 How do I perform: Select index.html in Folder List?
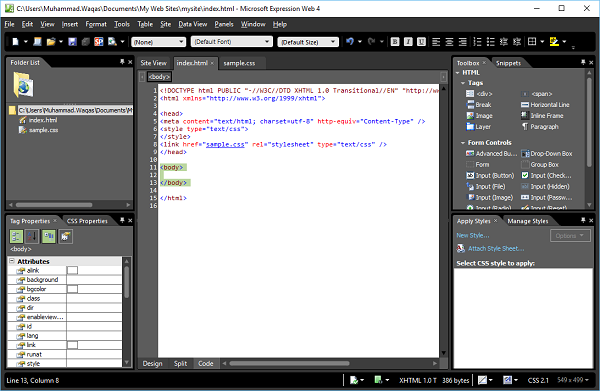[42, 120]
